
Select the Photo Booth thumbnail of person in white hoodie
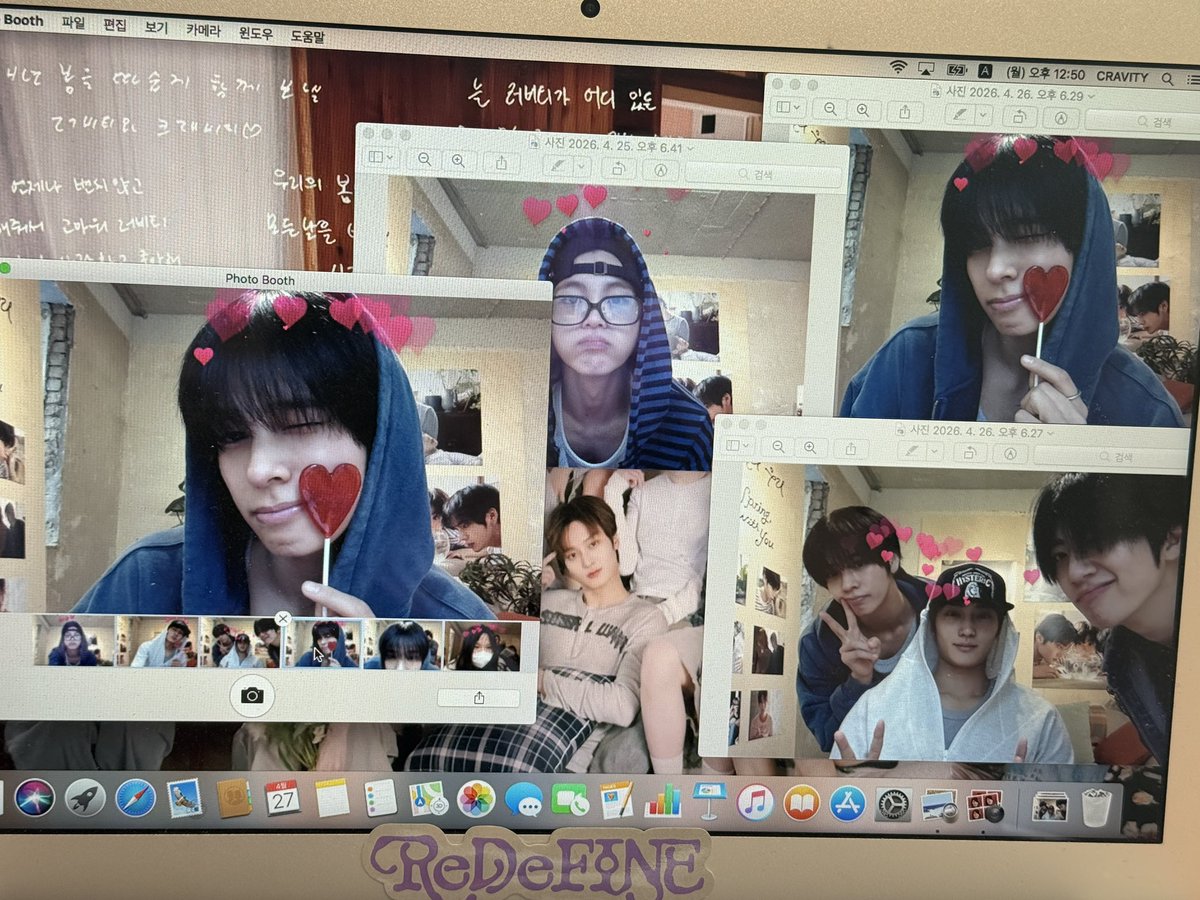(157, 644)
